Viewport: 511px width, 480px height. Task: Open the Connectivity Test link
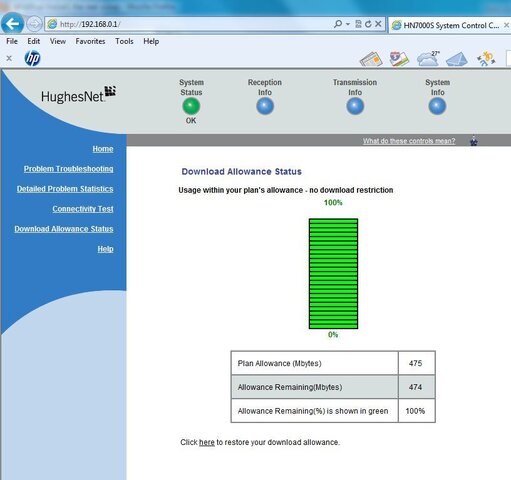coord(83,209)
